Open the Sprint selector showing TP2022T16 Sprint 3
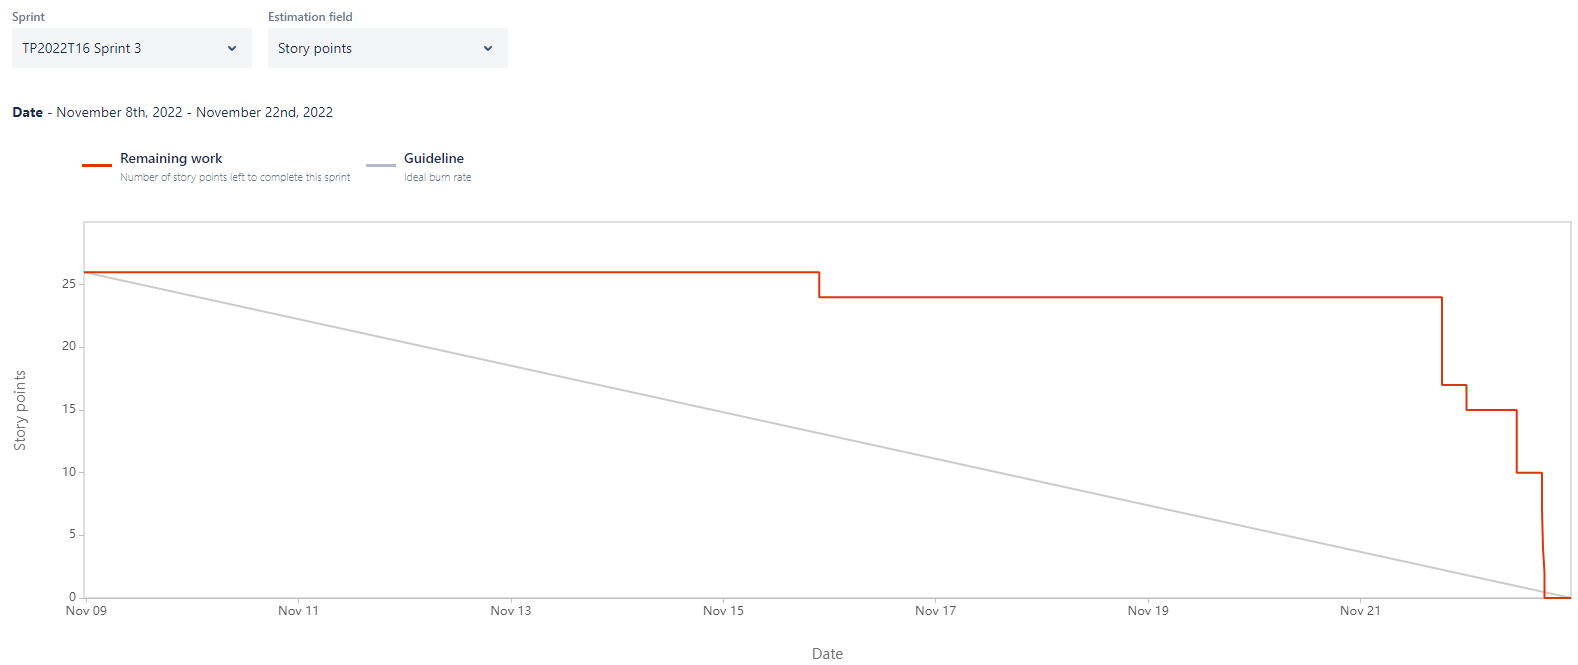 tap(131, 47)
